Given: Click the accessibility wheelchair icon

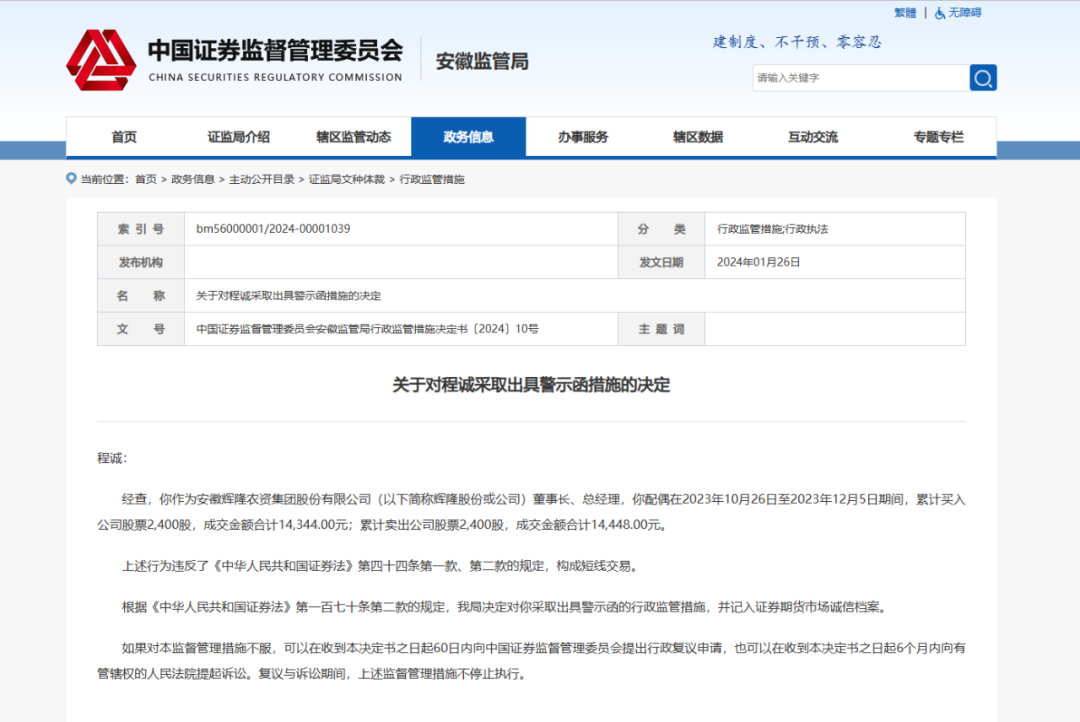Looking at the screenshot, I should pyautogui.click(x=939, y=13).
